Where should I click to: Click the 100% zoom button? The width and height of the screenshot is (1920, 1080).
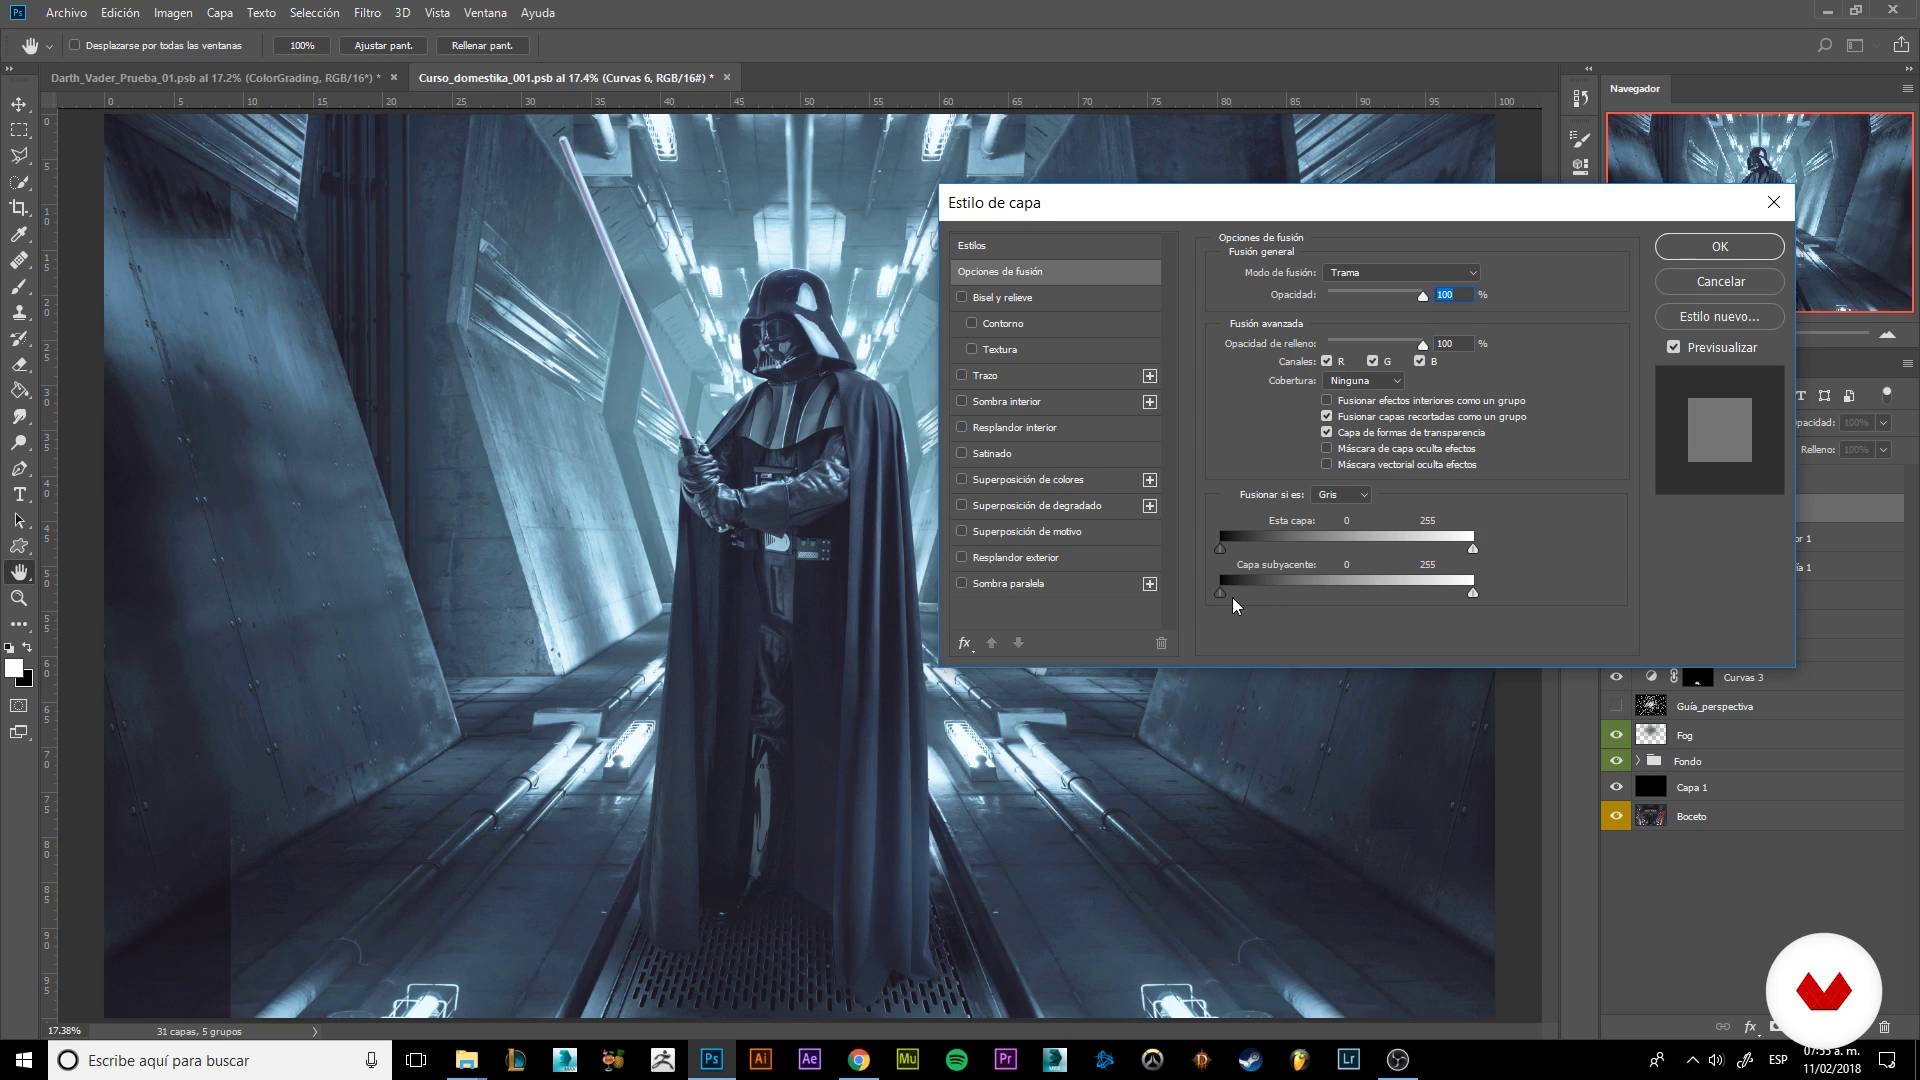click(x=302, y=45)
